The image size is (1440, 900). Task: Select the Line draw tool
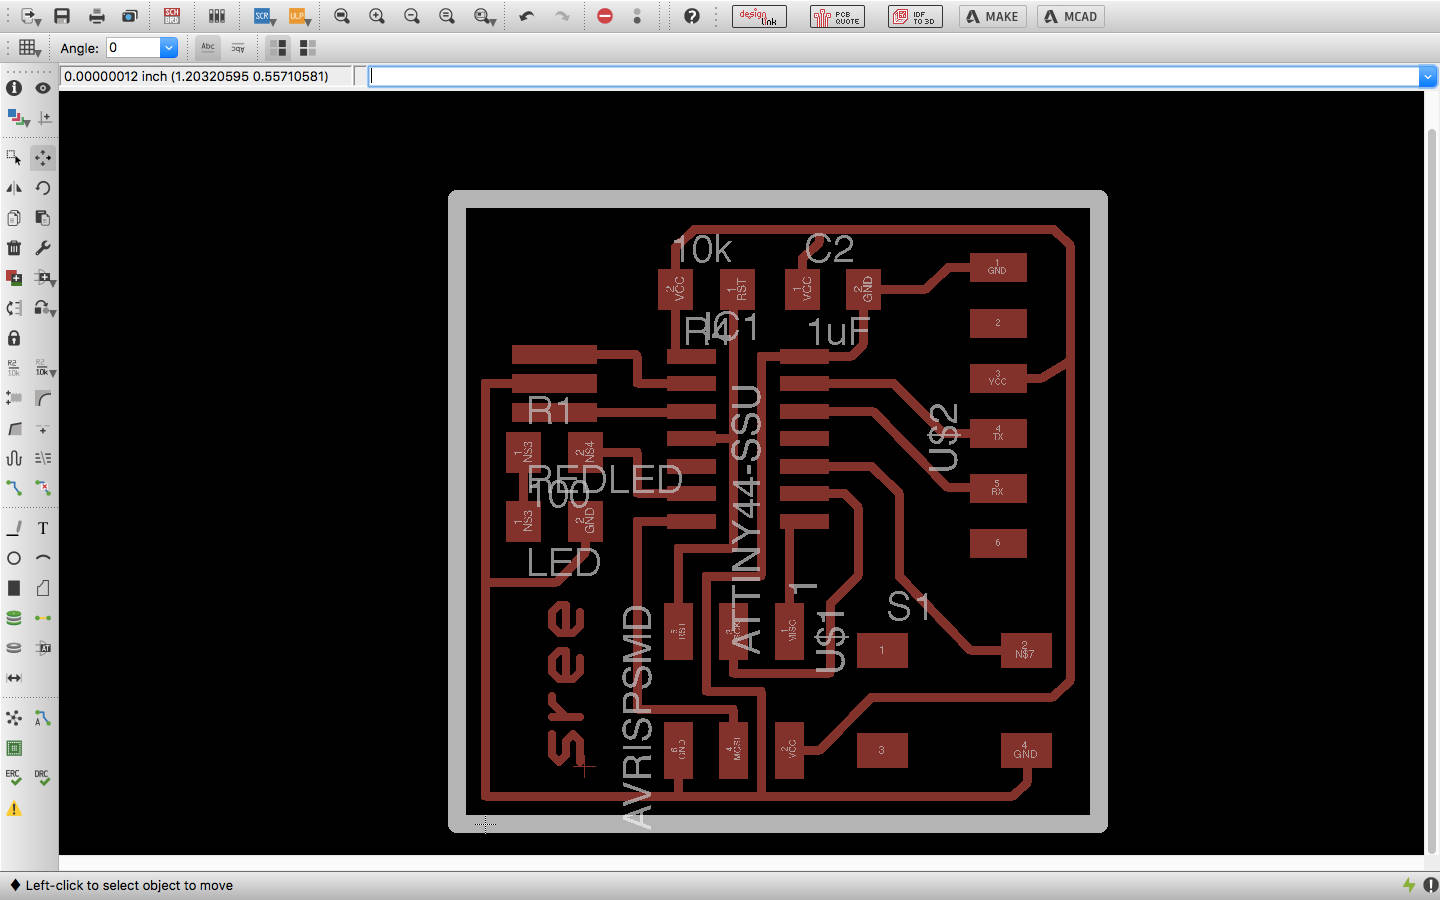click(14, 528)
